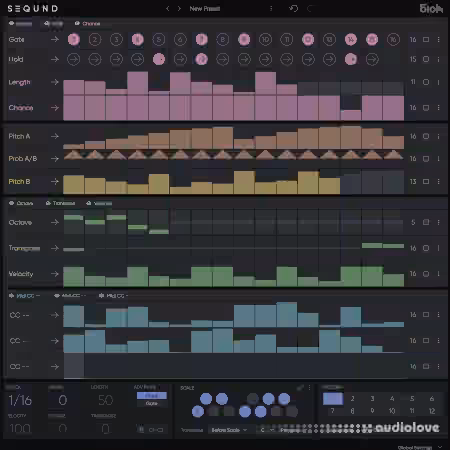450x450 pixels.
Task: Switch to the Octave tab
Action: [x=21, y=203]
